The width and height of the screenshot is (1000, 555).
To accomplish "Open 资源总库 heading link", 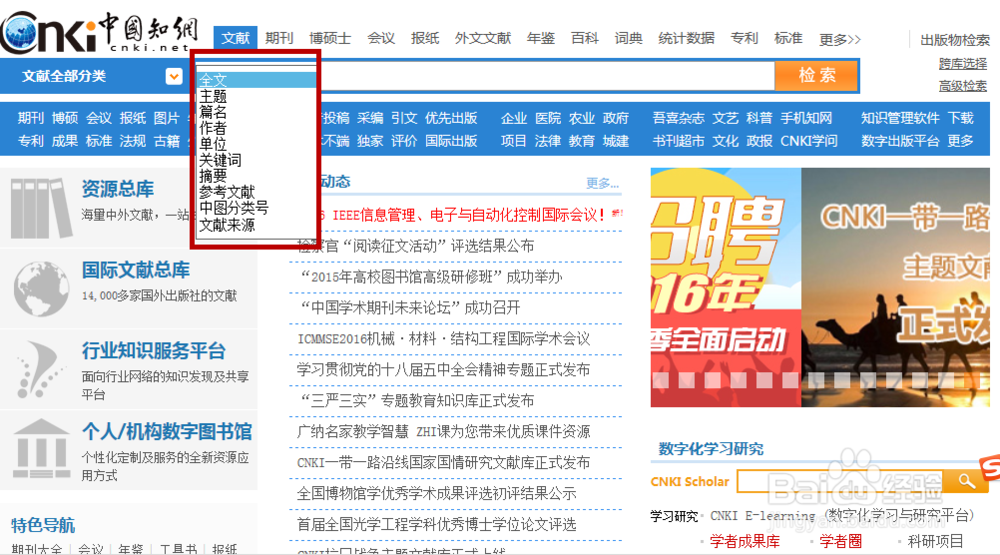I will pos(118,189).
